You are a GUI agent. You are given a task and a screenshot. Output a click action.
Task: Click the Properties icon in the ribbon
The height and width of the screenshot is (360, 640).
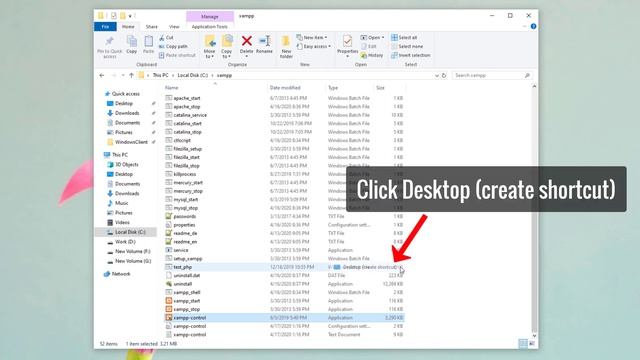347,41
